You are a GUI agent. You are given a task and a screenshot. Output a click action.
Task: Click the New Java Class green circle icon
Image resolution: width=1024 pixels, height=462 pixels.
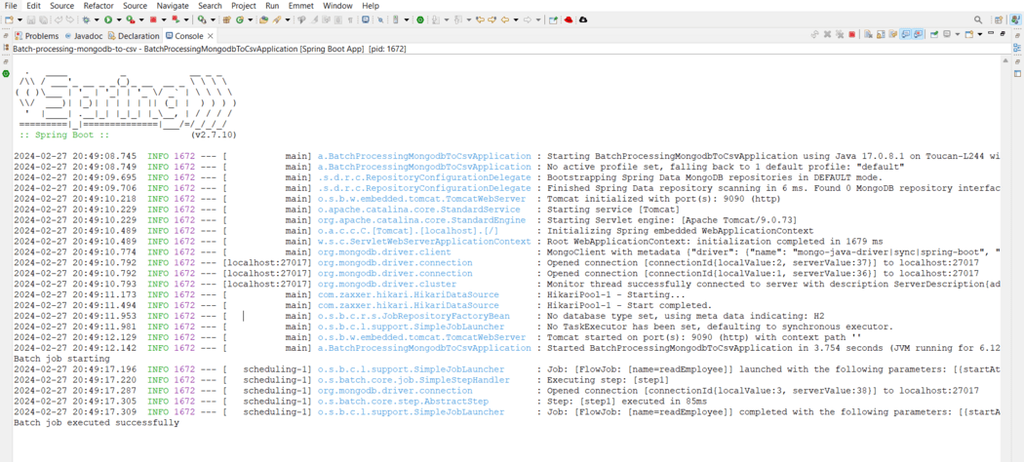[x=240, y=20]
